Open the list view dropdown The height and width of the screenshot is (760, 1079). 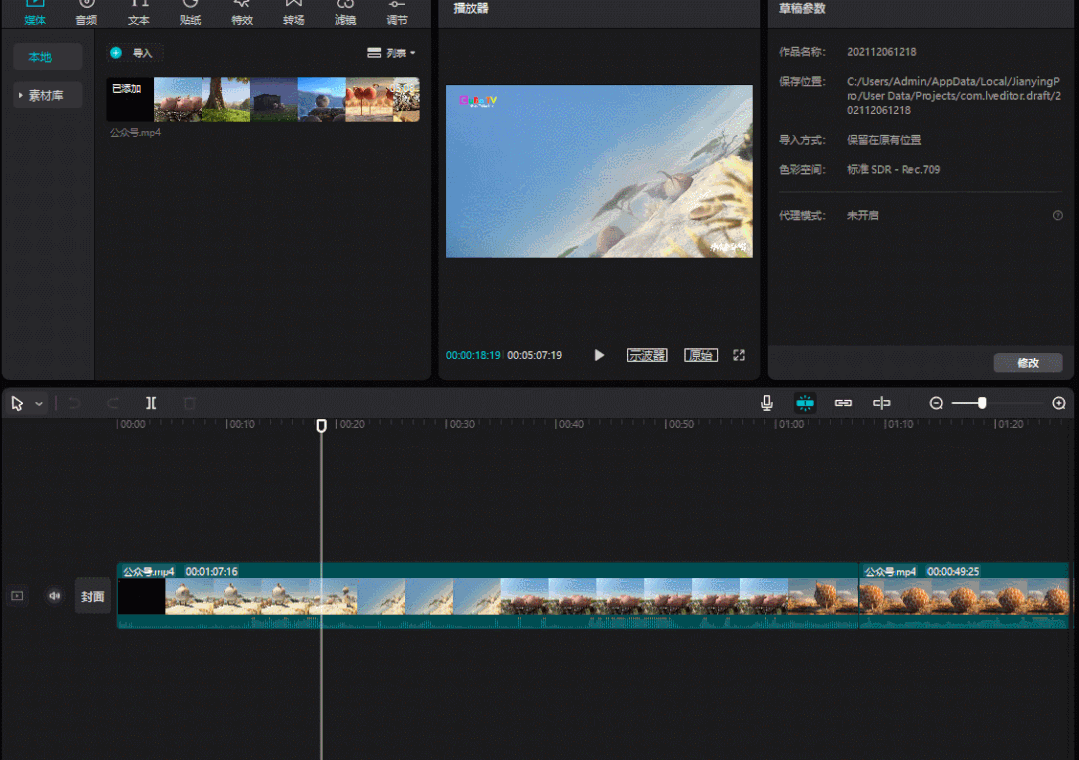[392, 53]
